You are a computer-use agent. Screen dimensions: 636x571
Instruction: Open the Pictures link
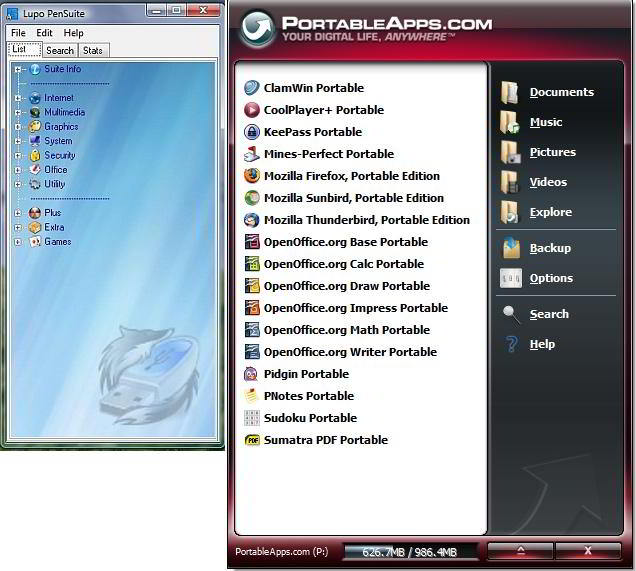(552, 152)
